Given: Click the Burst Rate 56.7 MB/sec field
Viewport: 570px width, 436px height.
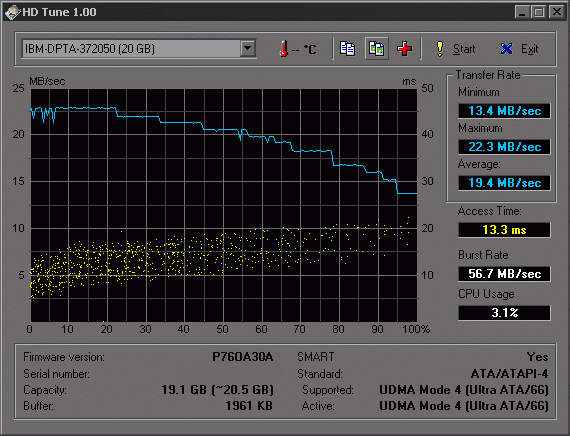Looking at the screenshot, I should click(504, 274).
